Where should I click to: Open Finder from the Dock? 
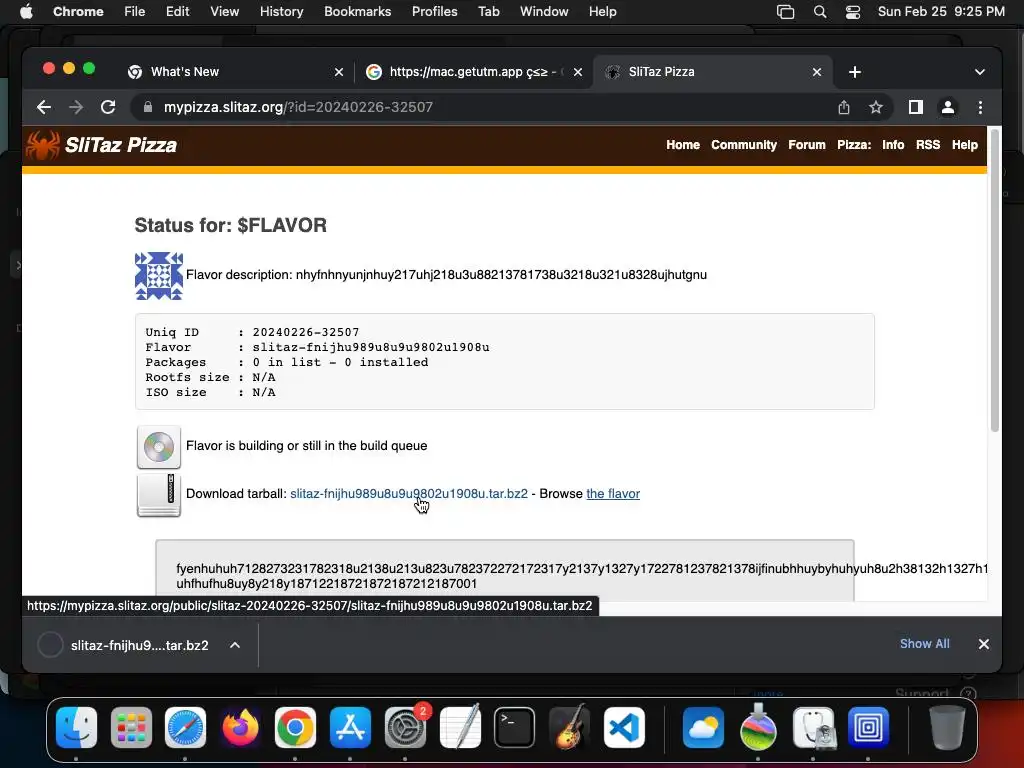tap(76, 727)
